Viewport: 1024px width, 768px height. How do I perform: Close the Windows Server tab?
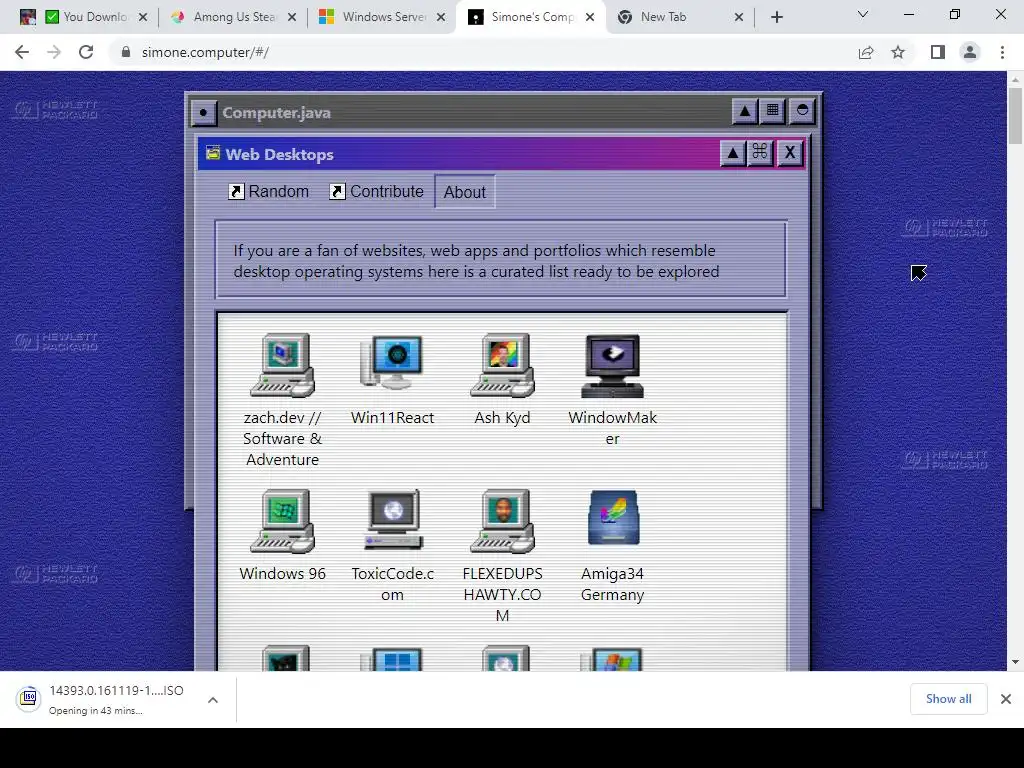(x=441, y=17)
